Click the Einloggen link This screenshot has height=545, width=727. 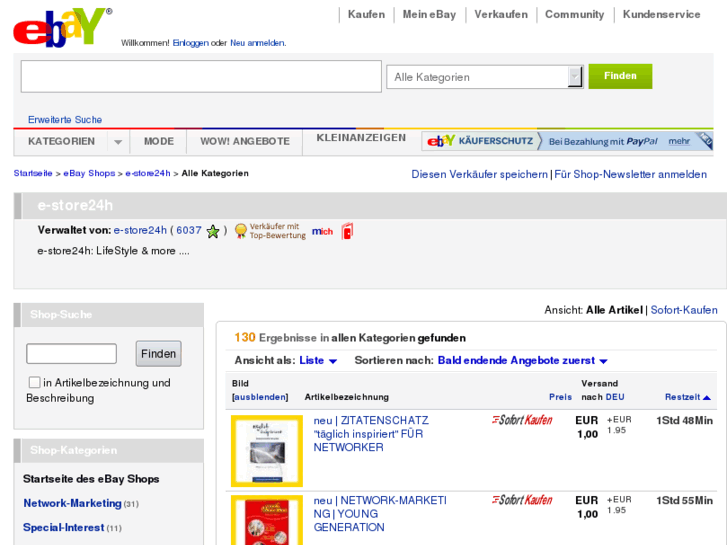[191, 43]
